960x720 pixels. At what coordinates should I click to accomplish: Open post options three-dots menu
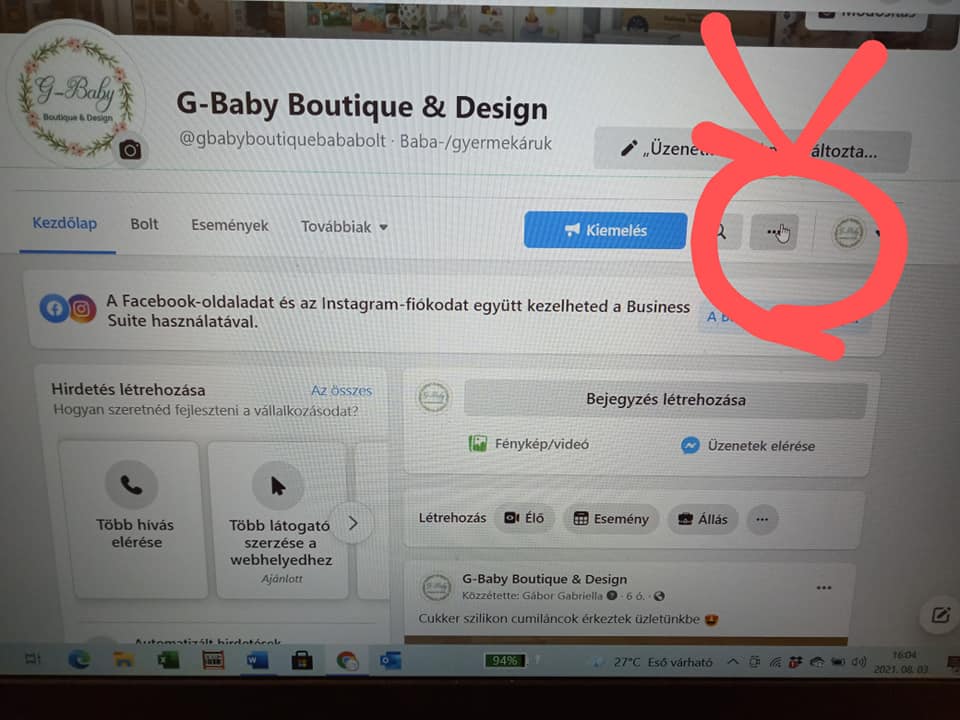coord(823,588)
